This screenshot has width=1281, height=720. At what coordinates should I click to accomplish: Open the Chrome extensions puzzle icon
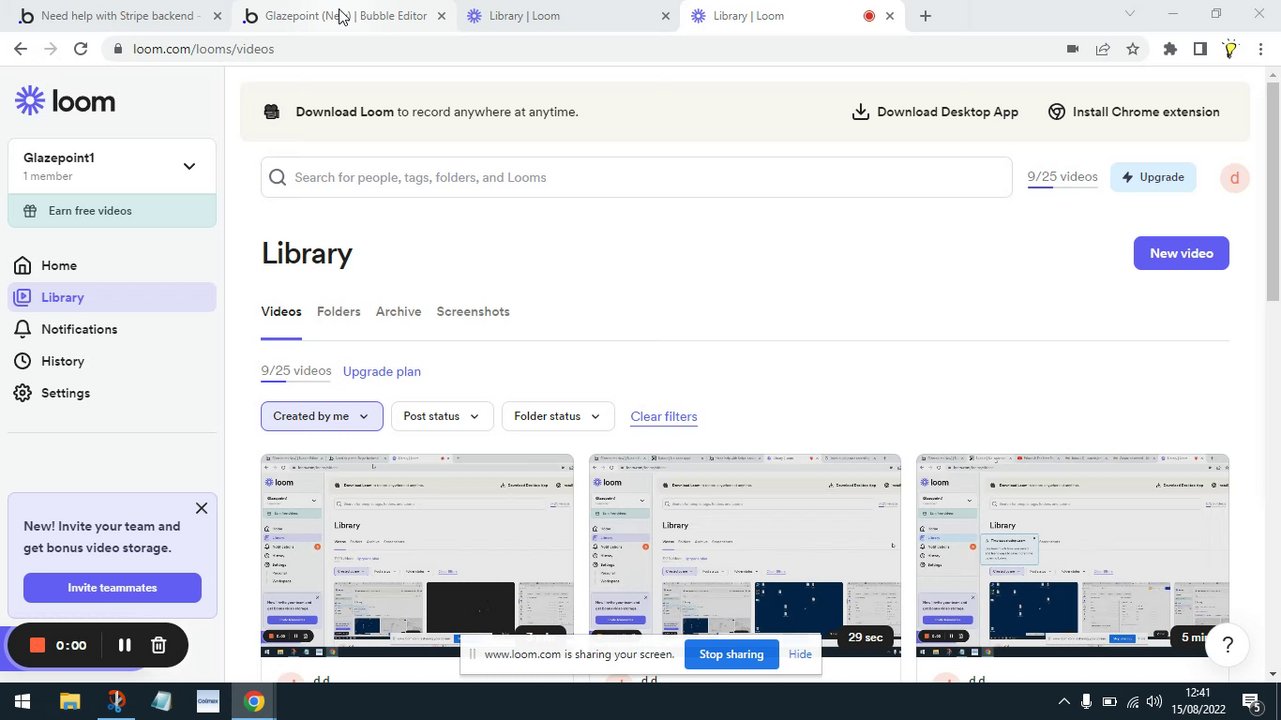coord(1169,49)
